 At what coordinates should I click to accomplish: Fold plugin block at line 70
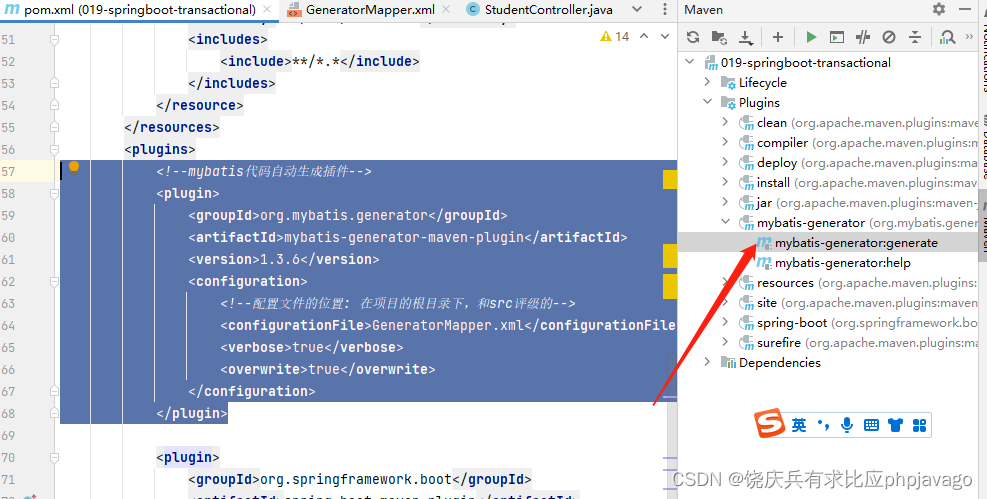click(x=55, y=457)
